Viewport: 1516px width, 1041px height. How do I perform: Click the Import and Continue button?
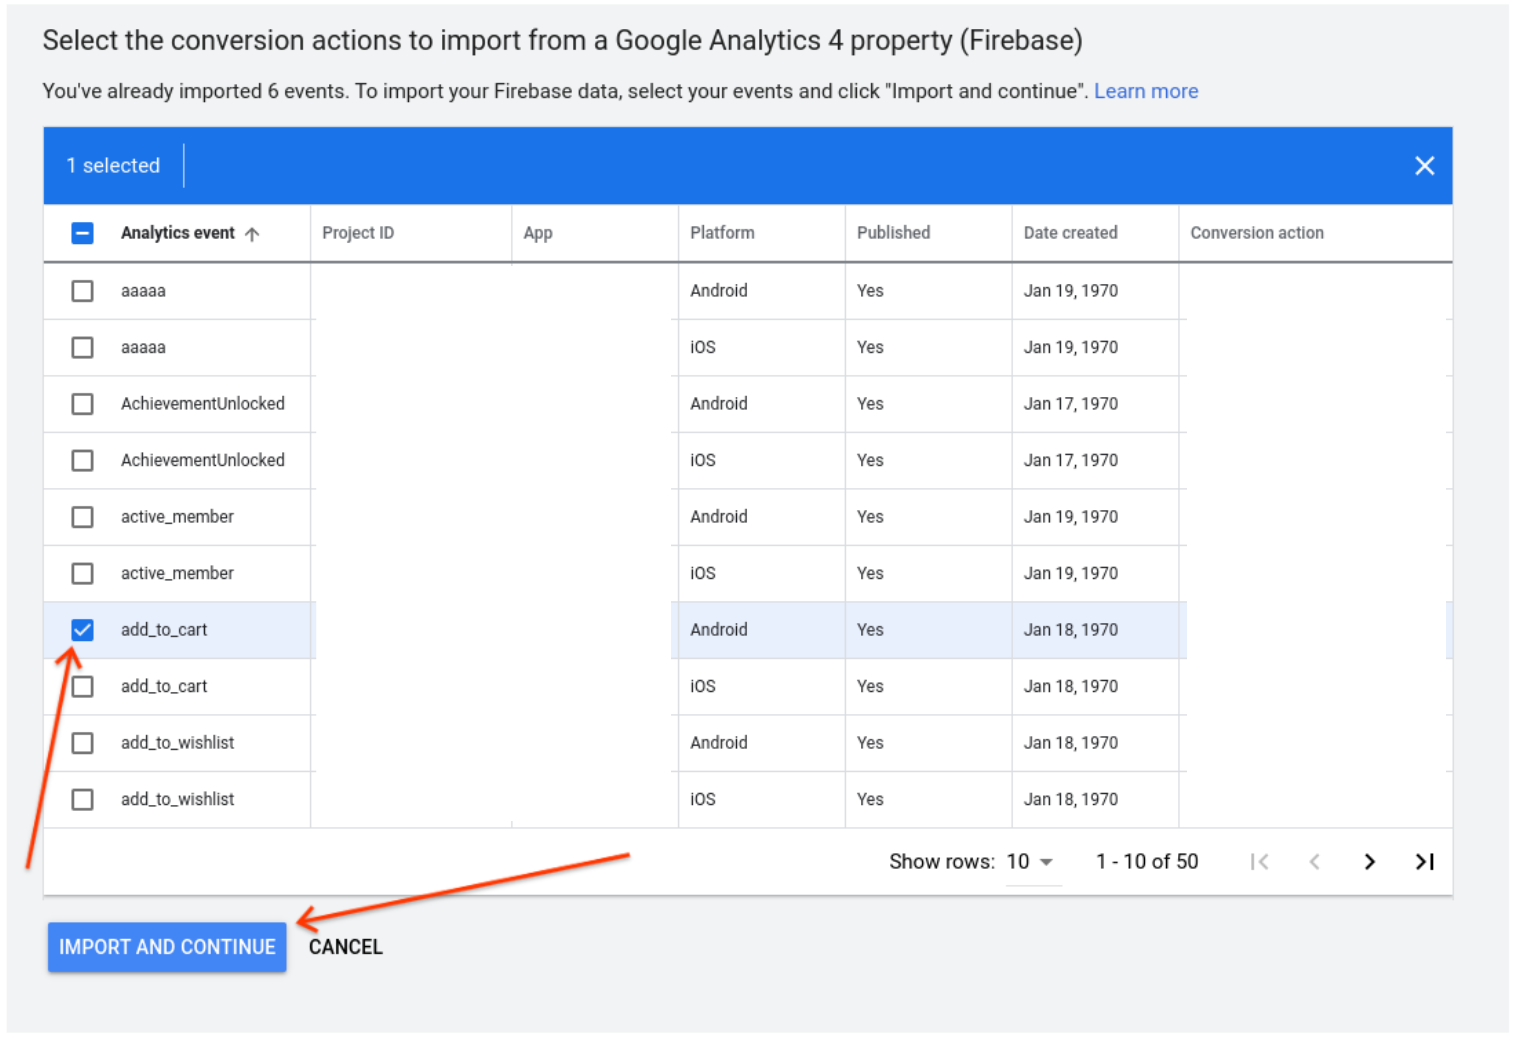coord(167,947)
